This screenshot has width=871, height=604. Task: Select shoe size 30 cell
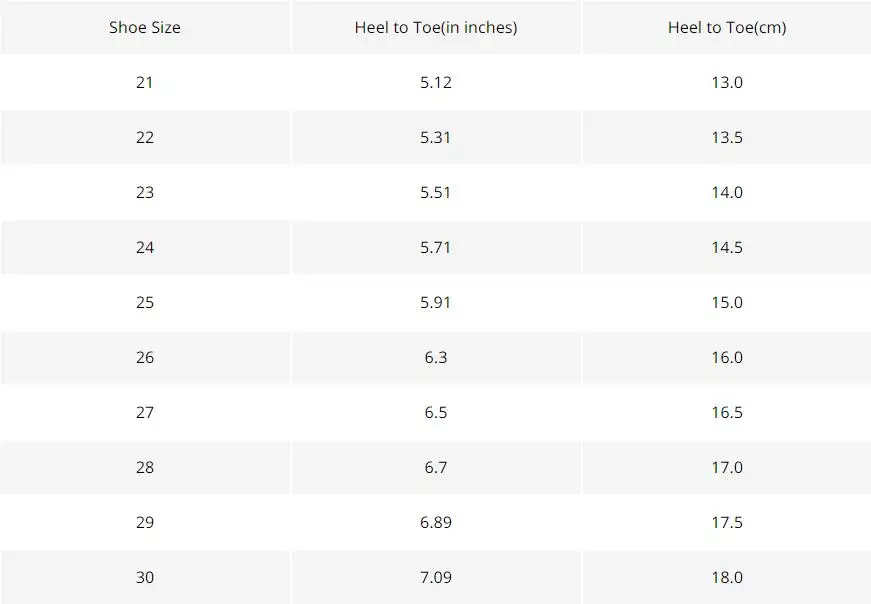click(144, 577)
